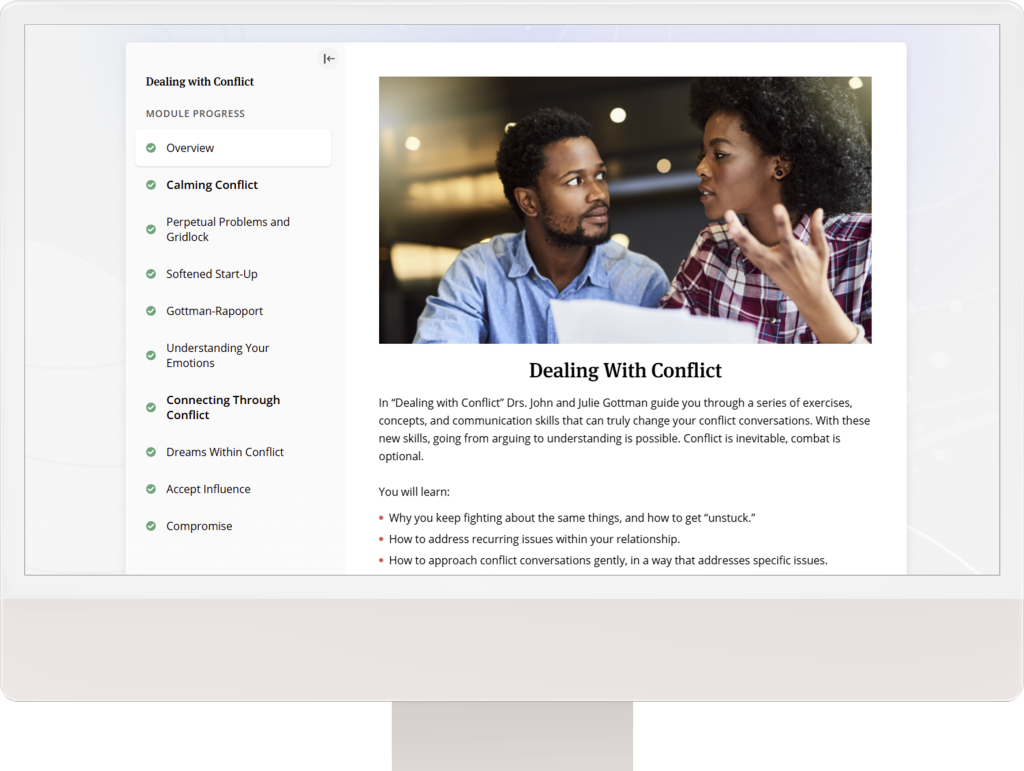Open Understanding Your Emotions lesson
This screenshot has height=771, width=1024.
pos(218,355)
